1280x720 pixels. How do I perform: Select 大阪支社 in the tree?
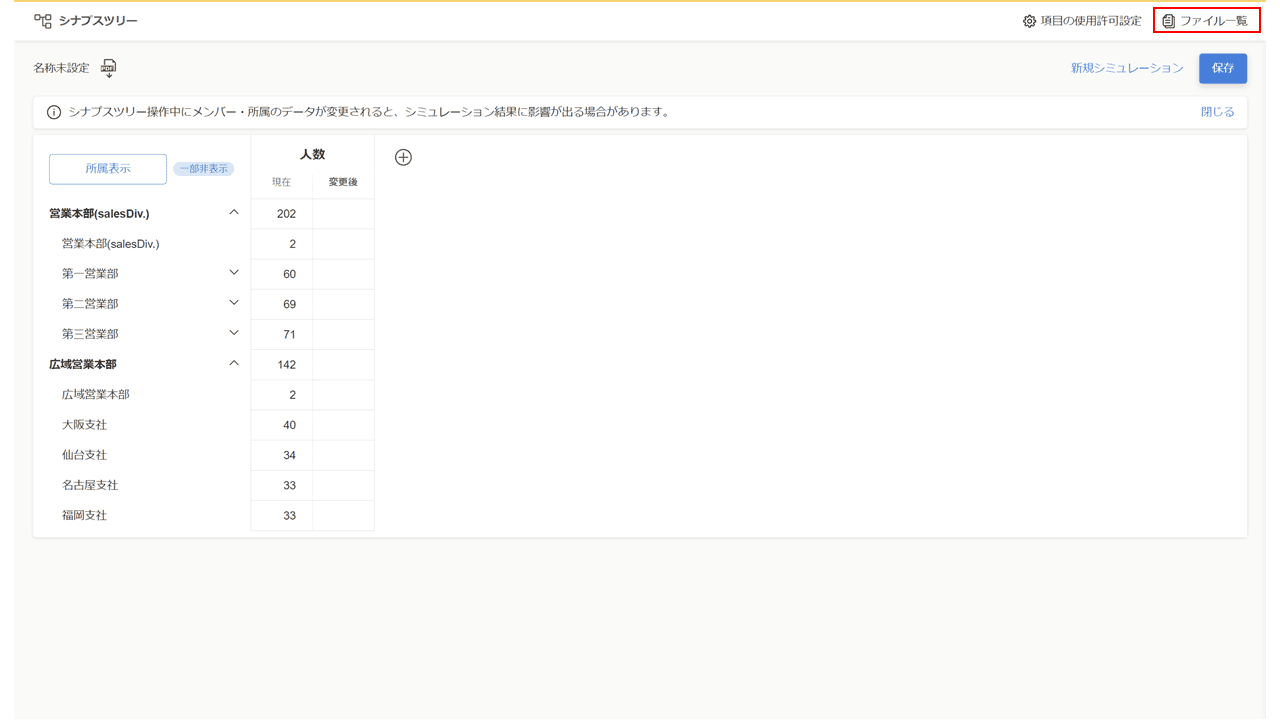click(x=84, y=425)
